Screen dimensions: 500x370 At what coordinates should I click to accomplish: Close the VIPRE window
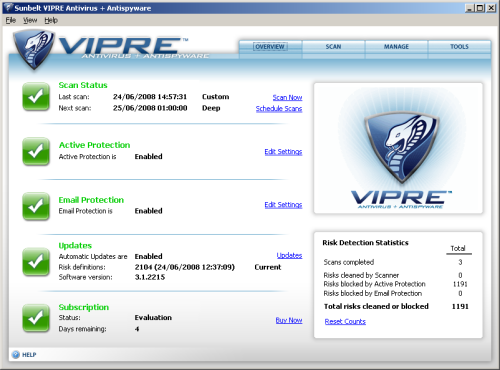[x=491, y=8]
